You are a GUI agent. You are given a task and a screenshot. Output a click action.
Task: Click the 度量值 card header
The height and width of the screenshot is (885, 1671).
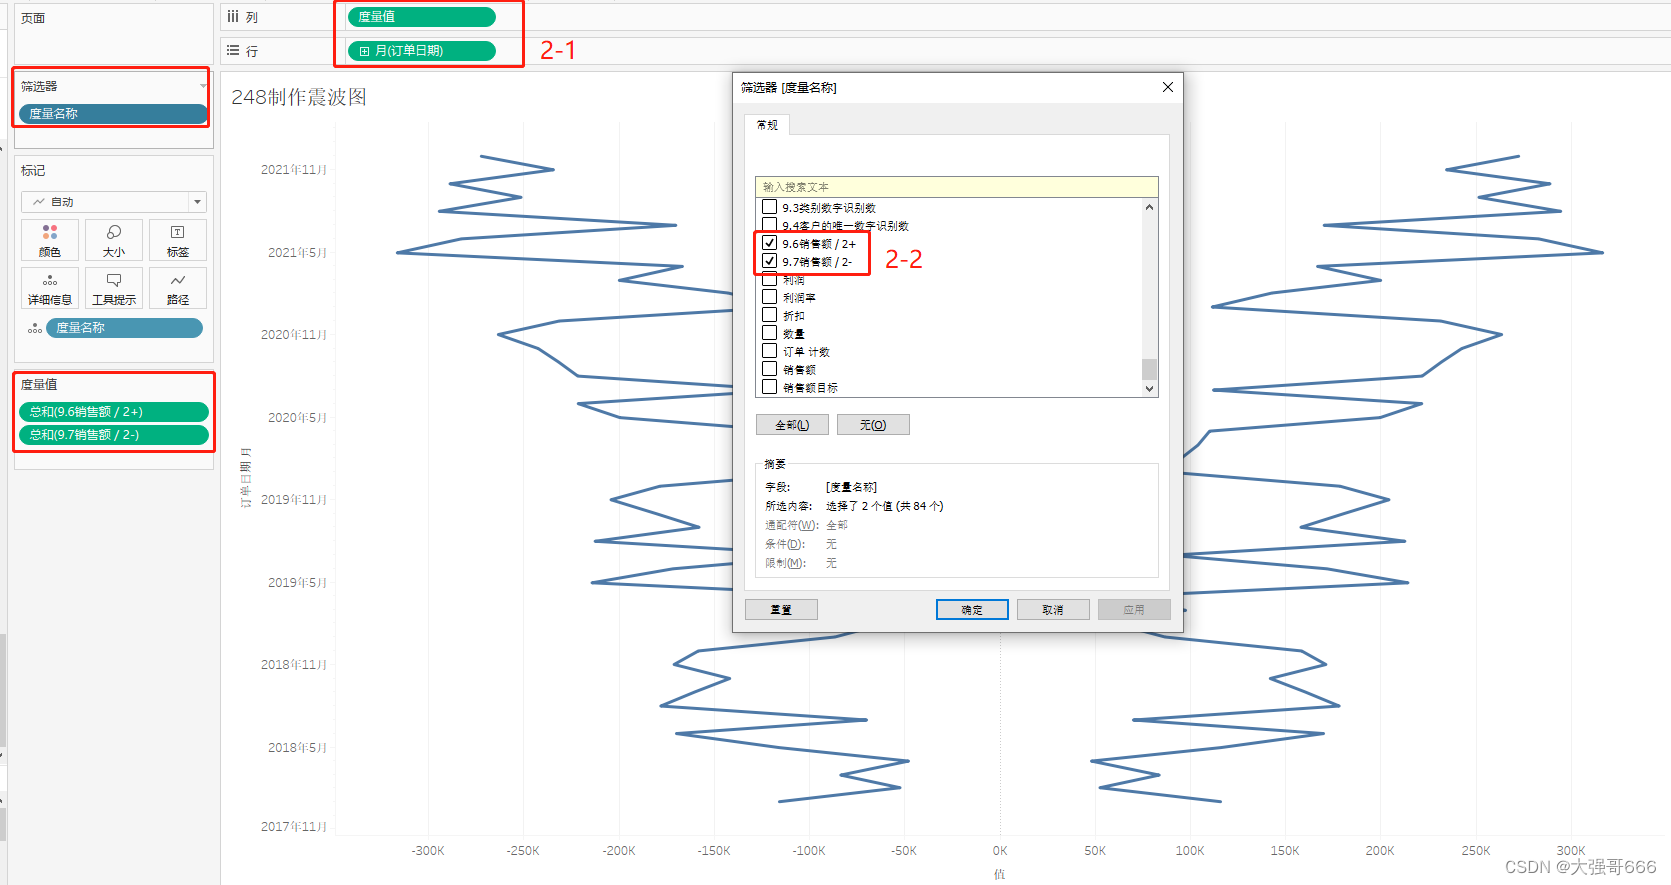[x=39, y=384]
